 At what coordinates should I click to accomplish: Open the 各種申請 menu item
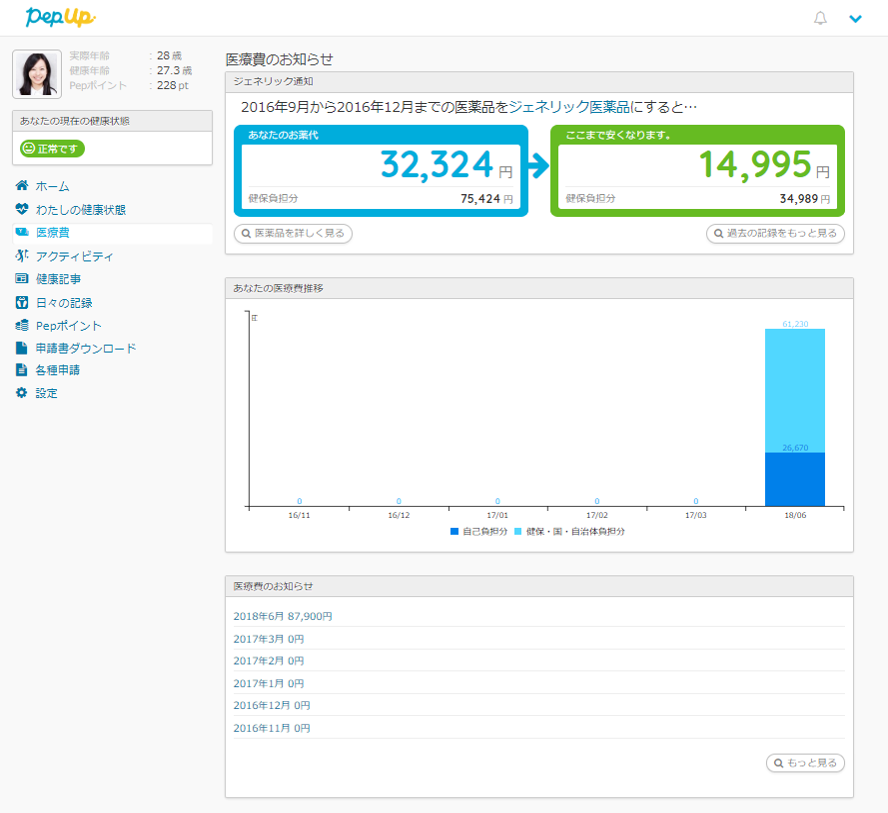click(x=57, y=370)
